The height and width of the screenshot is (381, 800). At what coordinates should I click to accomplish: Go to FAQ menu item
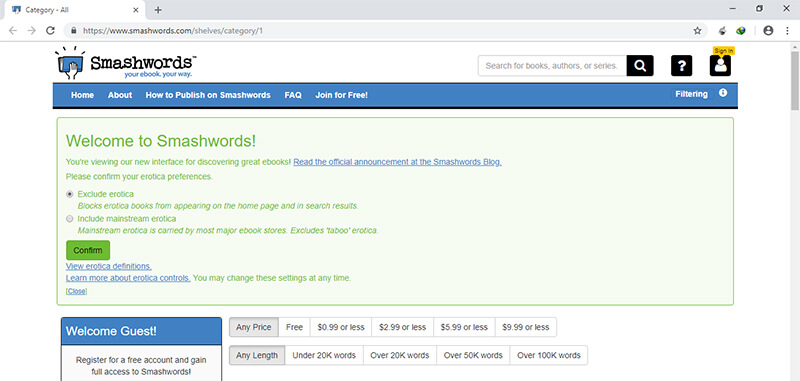click(293, 95)
